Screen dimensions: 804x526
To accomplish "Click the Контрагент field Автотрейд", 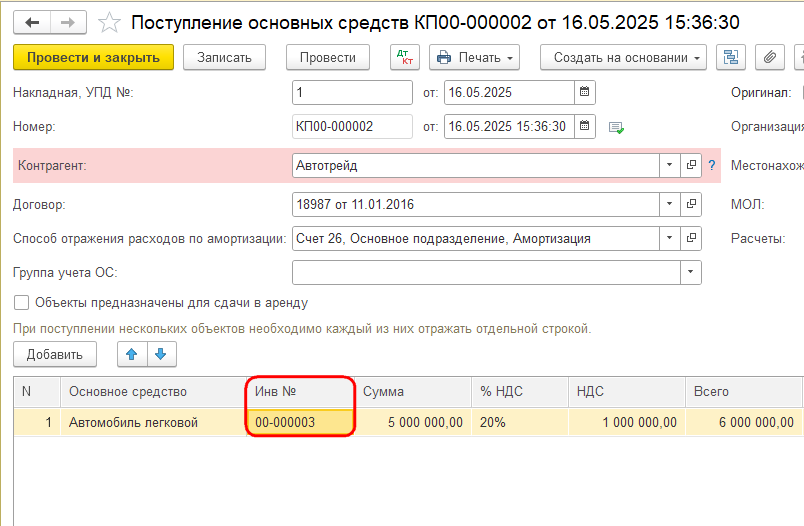I will pyautogui.click(x=476, y=165).
